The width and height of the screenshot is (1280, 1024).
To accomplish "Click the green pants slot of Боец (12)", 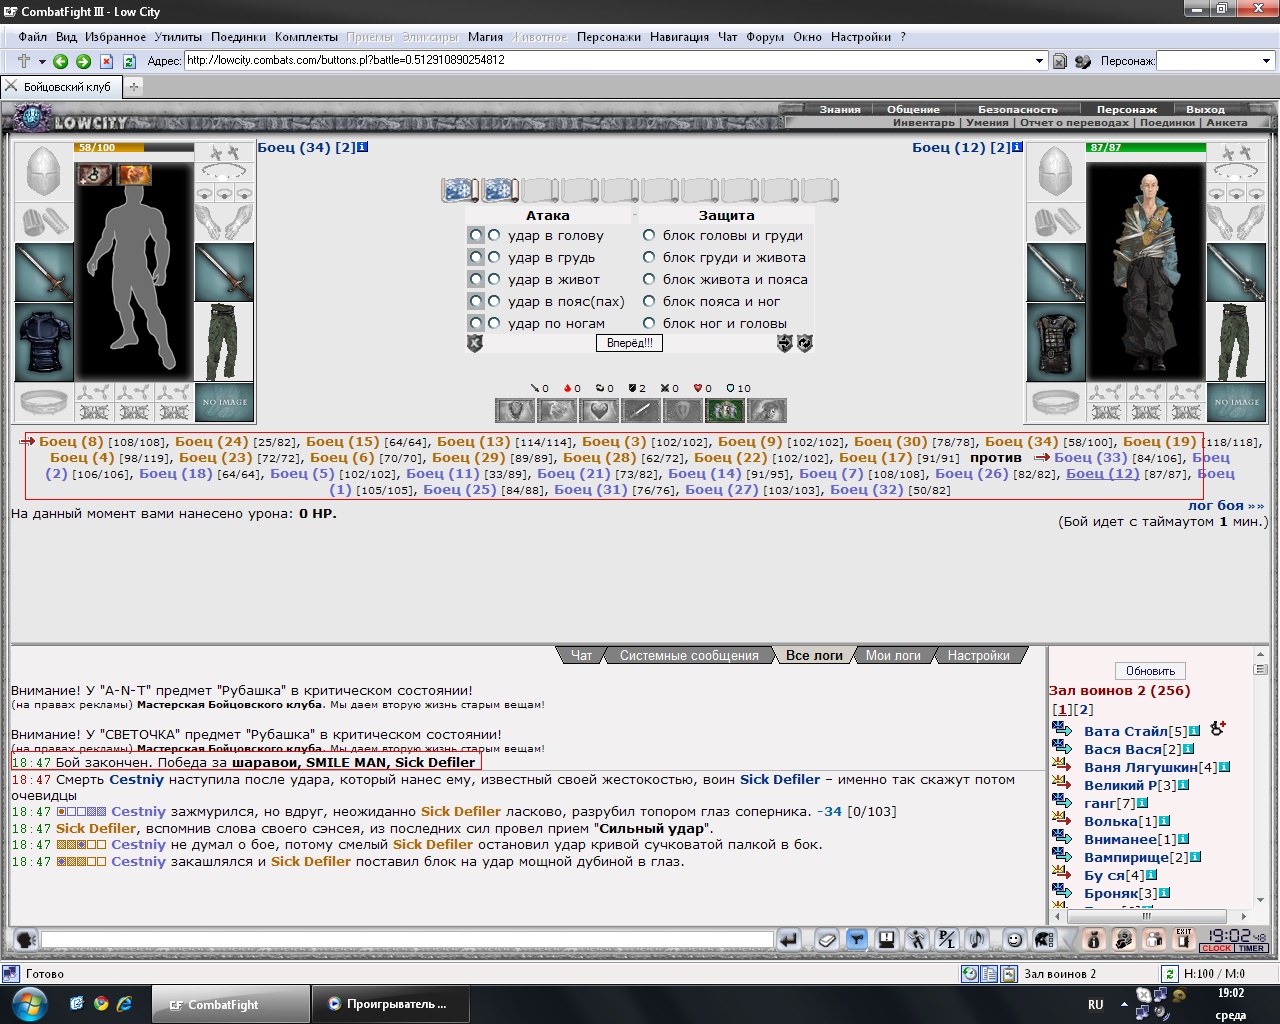I will click(x=1236, y=343).
